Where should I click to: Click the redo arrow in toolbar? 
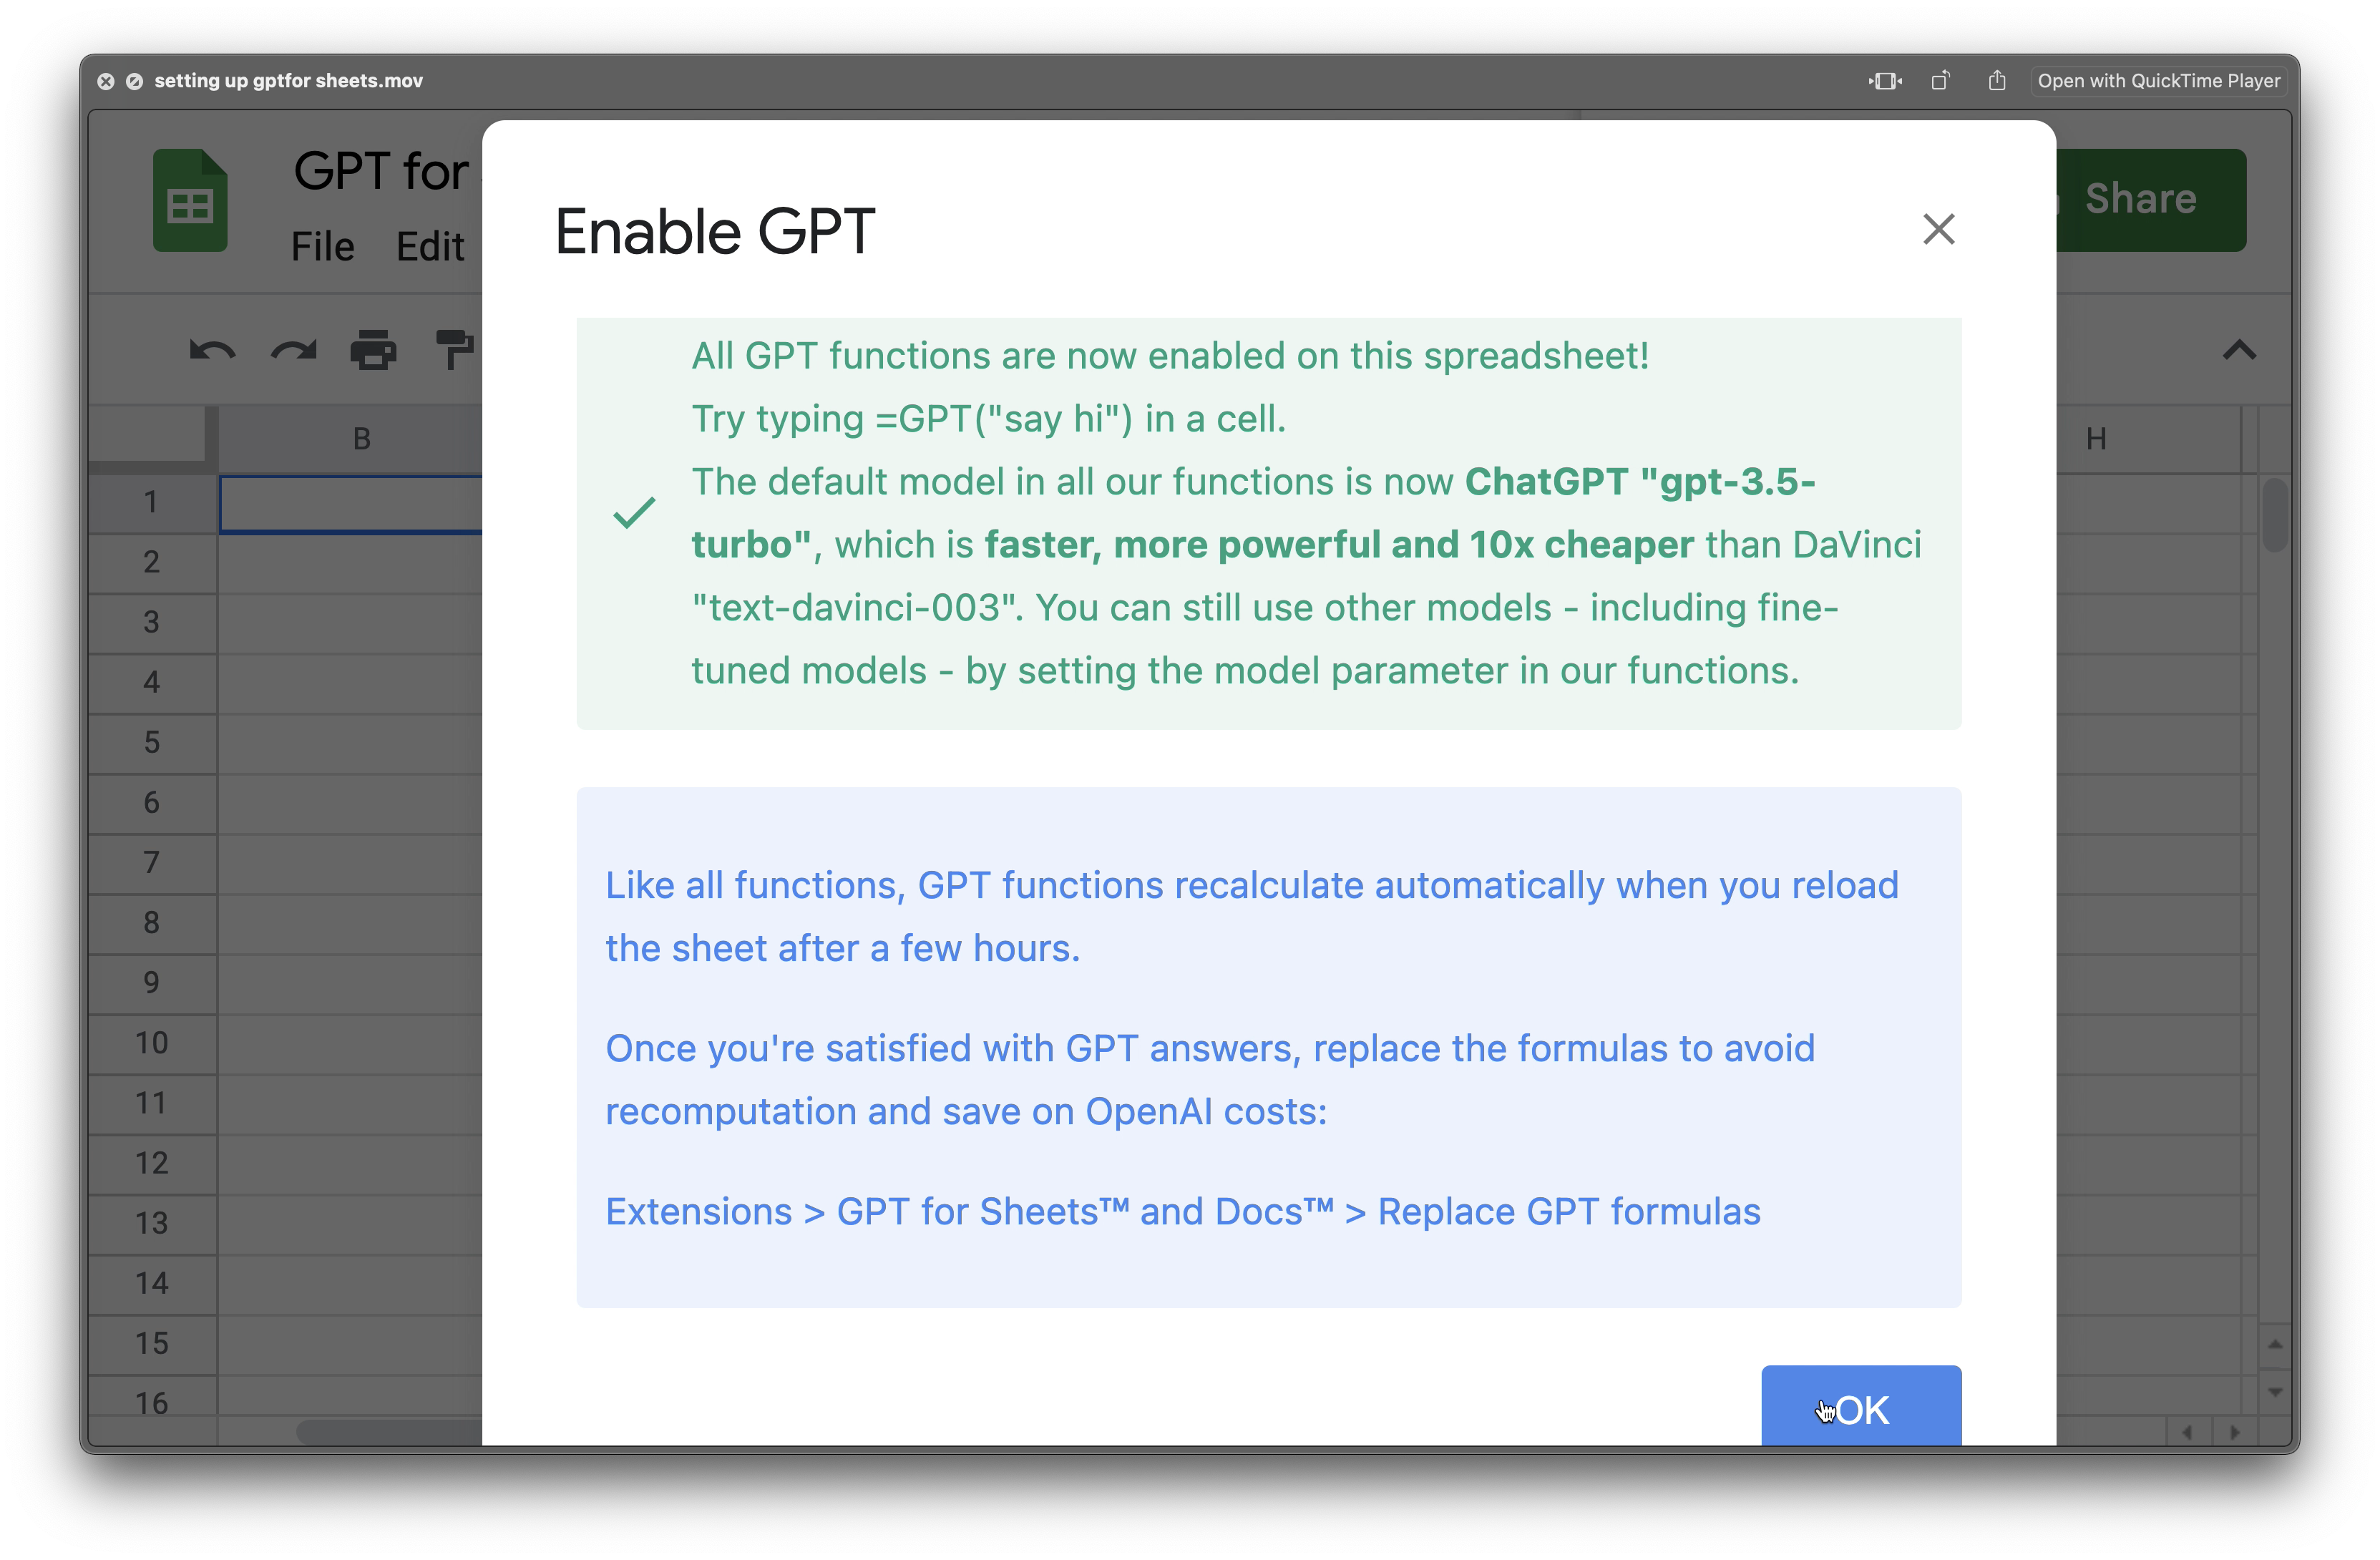pyautogui.click(x=293, y=351)
